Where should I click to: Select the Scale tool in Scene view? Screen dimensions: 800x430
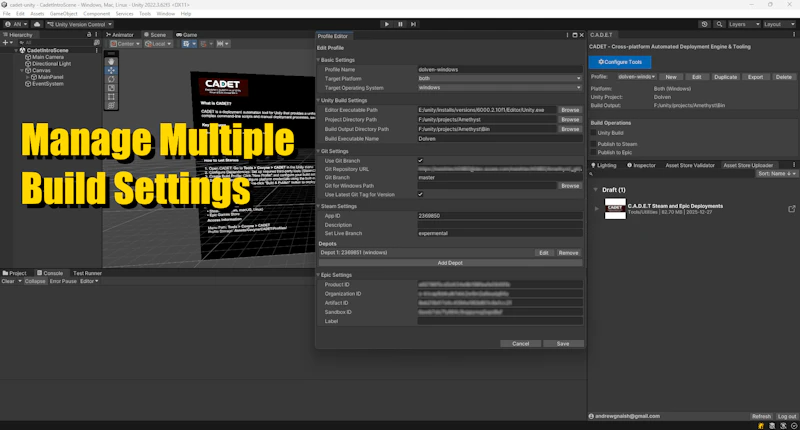pos(111,88)
